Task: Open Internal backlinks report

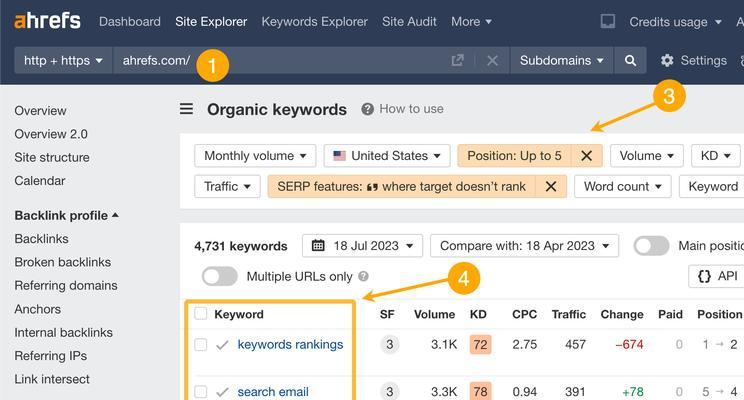Action: click(64, 332)
